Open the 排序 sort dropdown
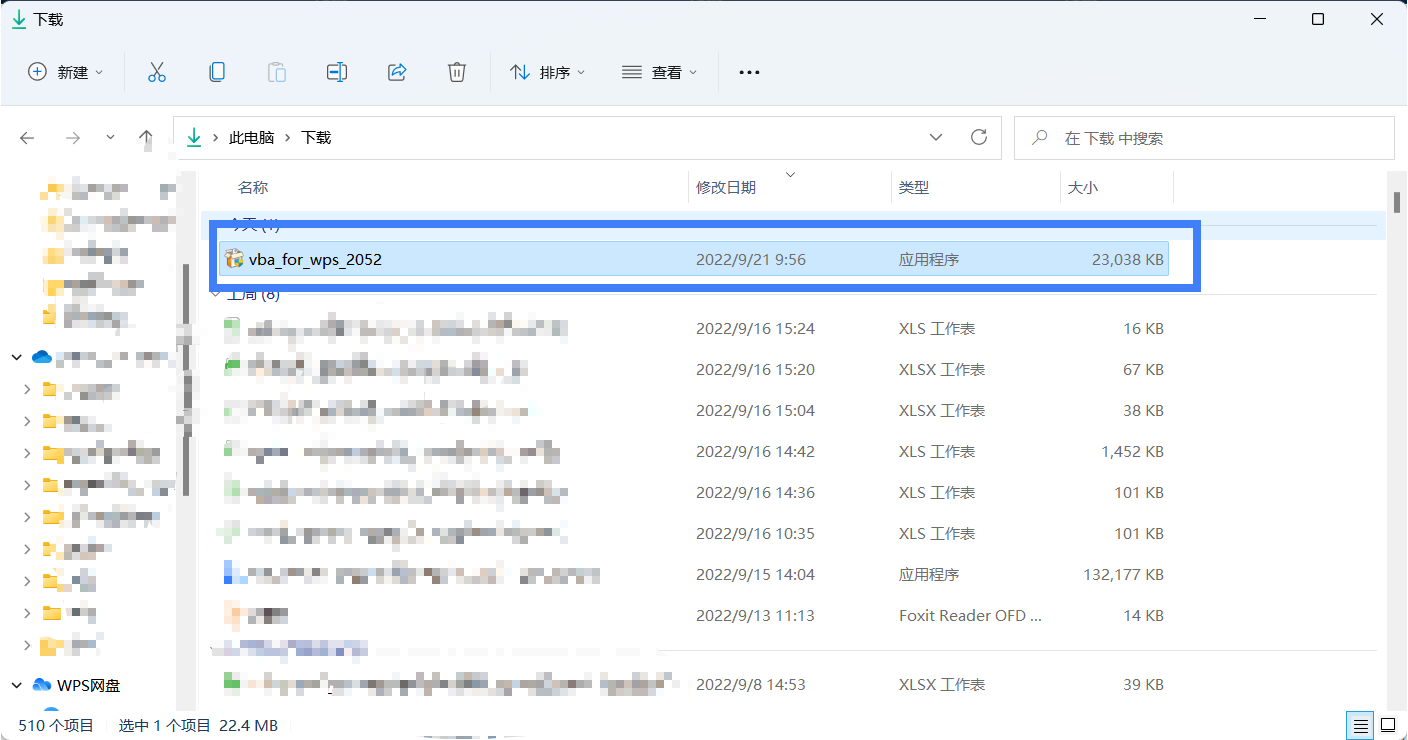Viewport: 1408px width, 740px height. point(547,72)
